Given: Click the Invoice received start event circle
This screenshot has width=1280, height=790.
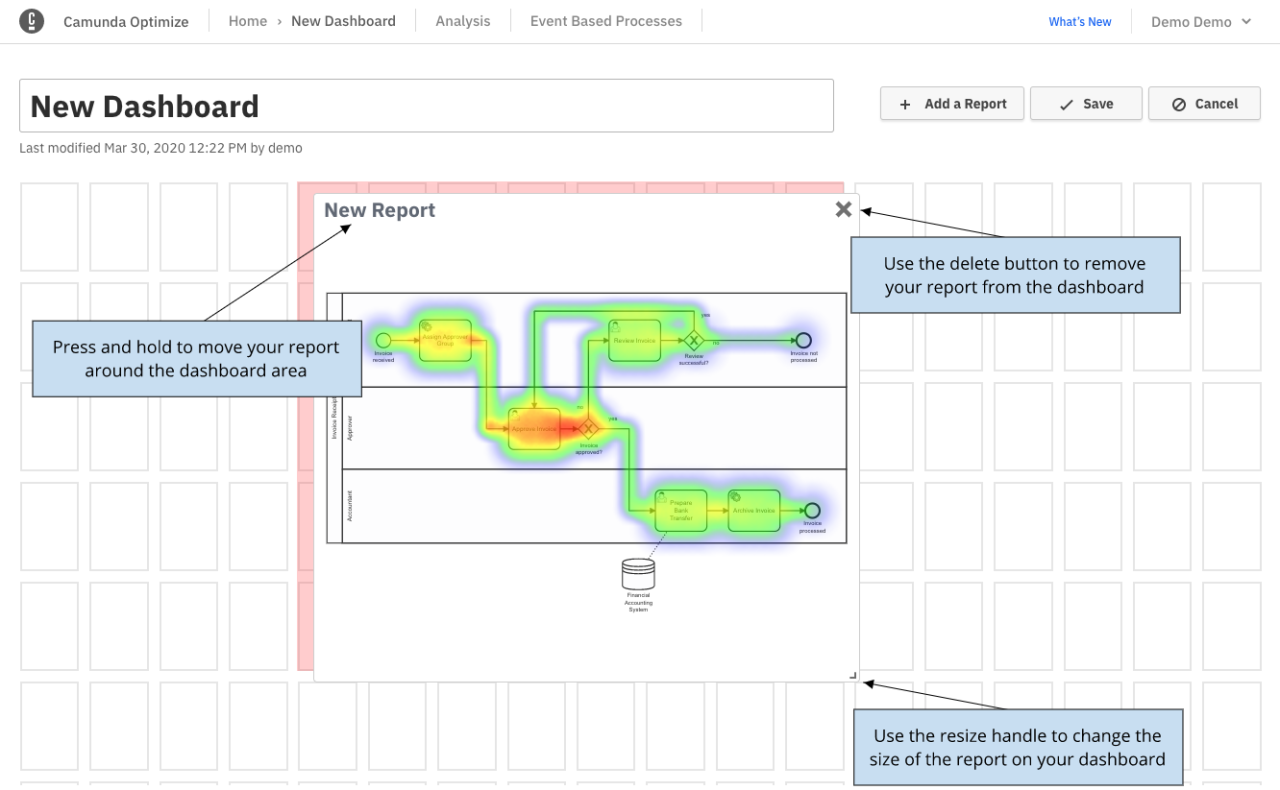Looking at the screenshot, I should 383,341.
